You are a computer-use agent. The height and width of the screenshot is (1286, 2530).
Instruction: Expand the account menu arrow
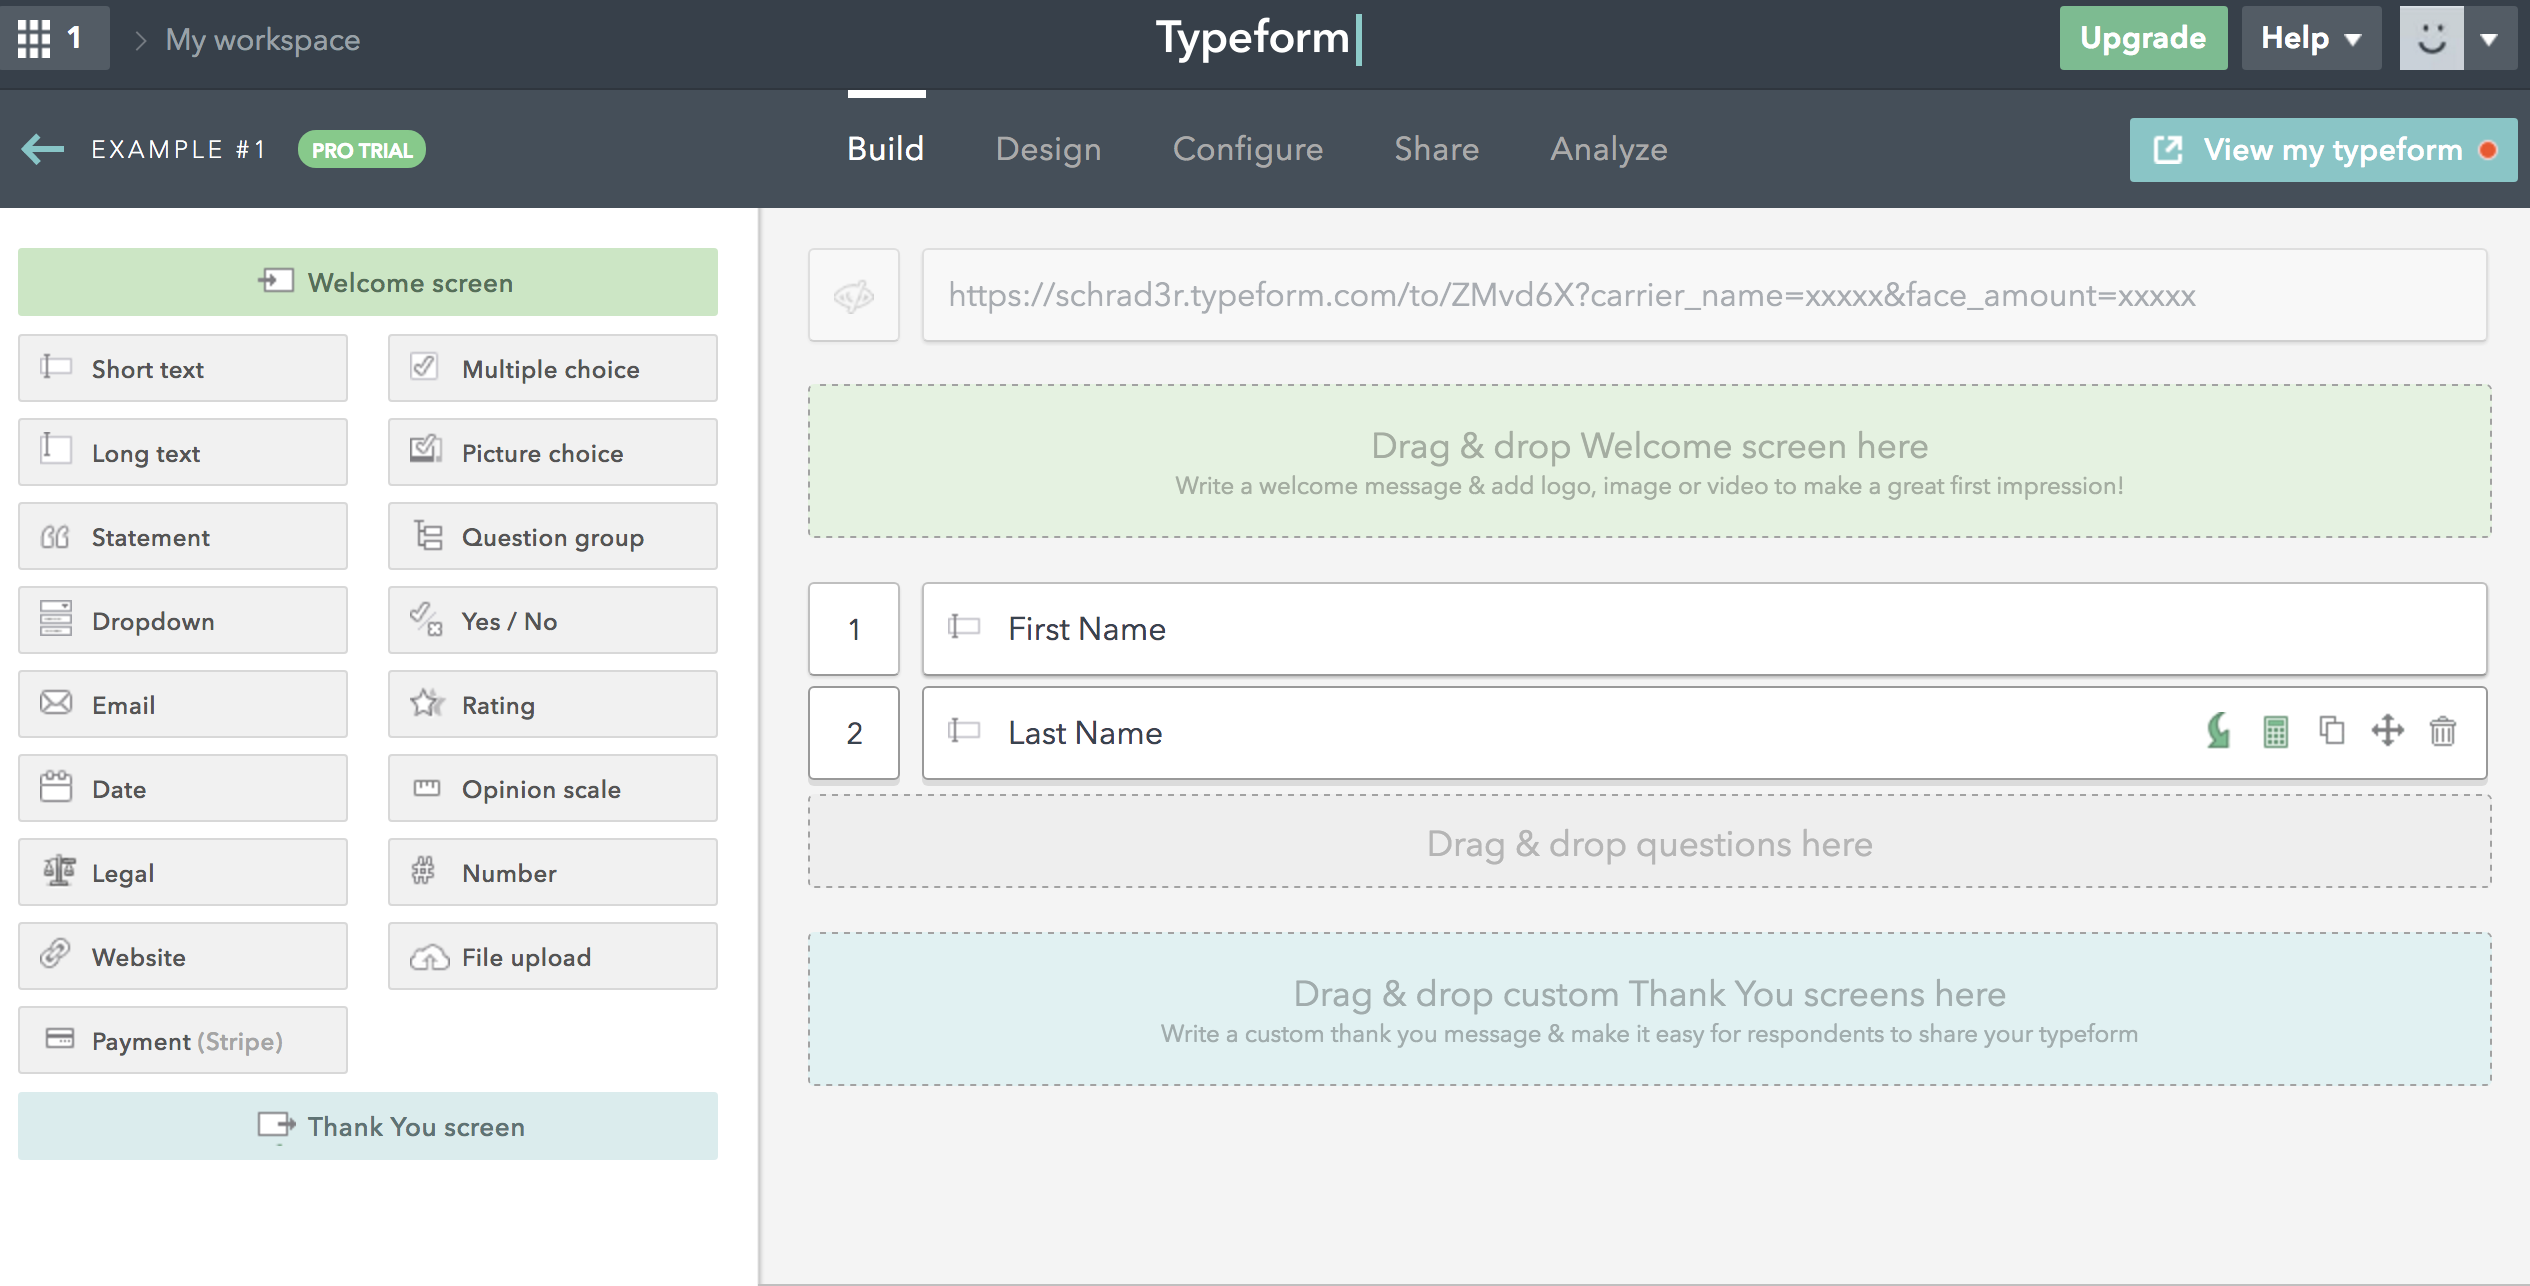tap(2489, 39)
